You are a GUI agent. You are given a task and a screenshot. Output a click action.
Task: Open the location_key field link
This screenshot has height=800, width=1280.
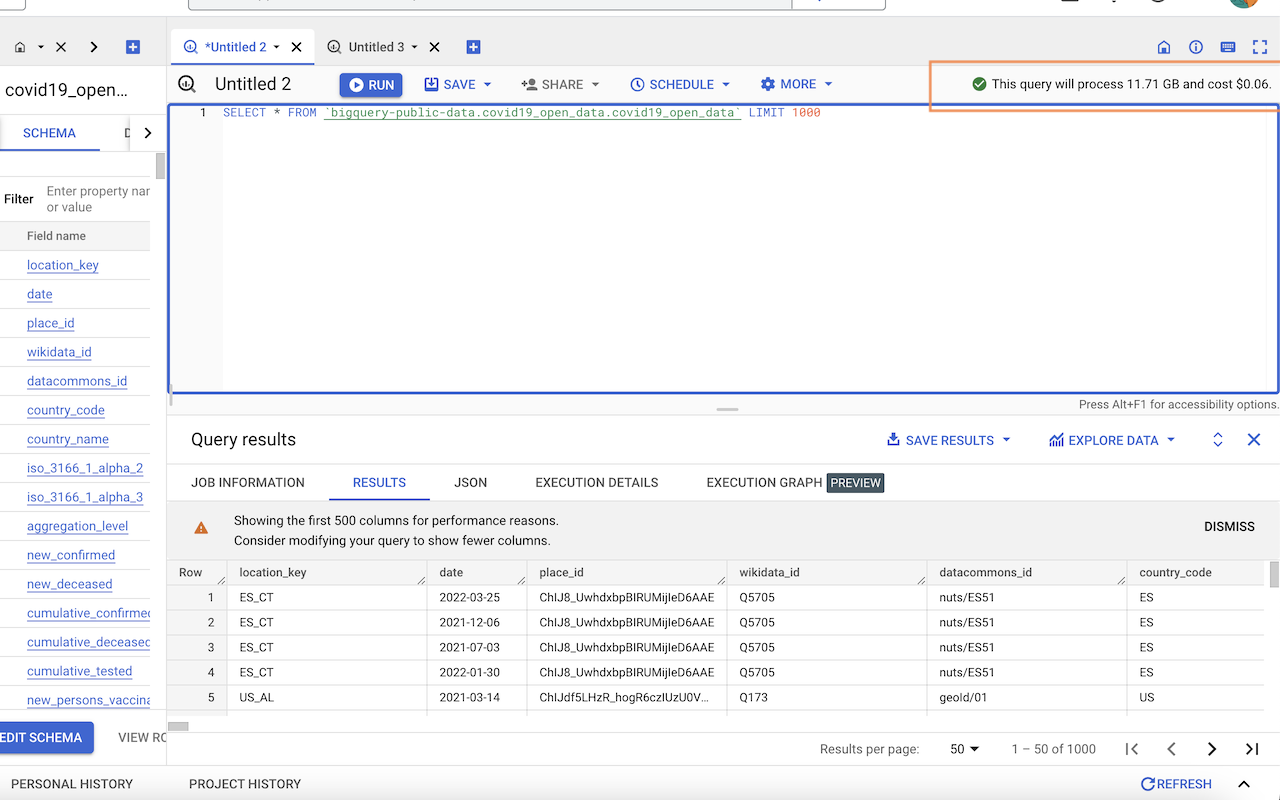tap(63, 265)
